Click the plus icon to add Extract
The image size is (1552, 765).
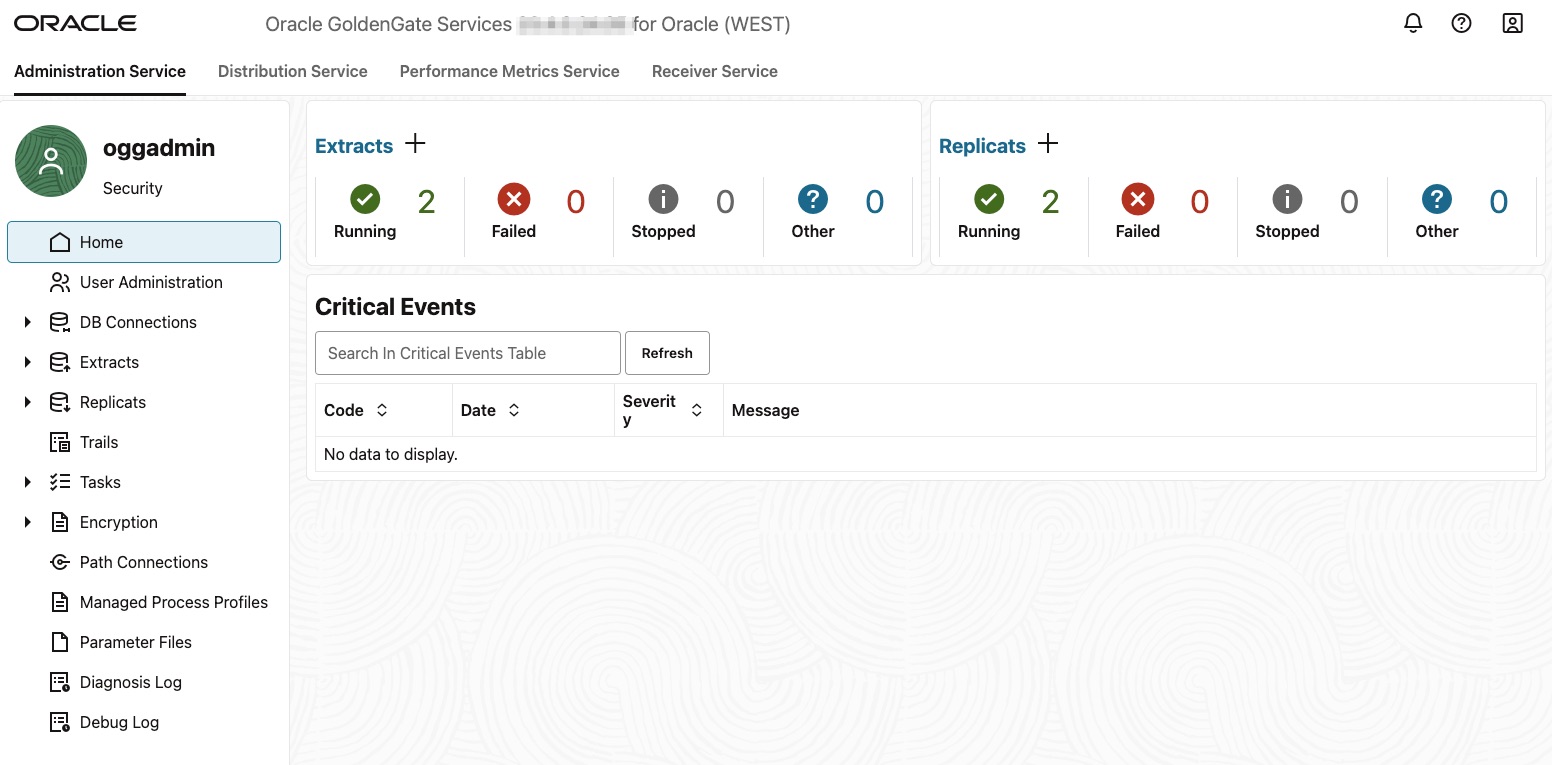[x=415, y=144]
